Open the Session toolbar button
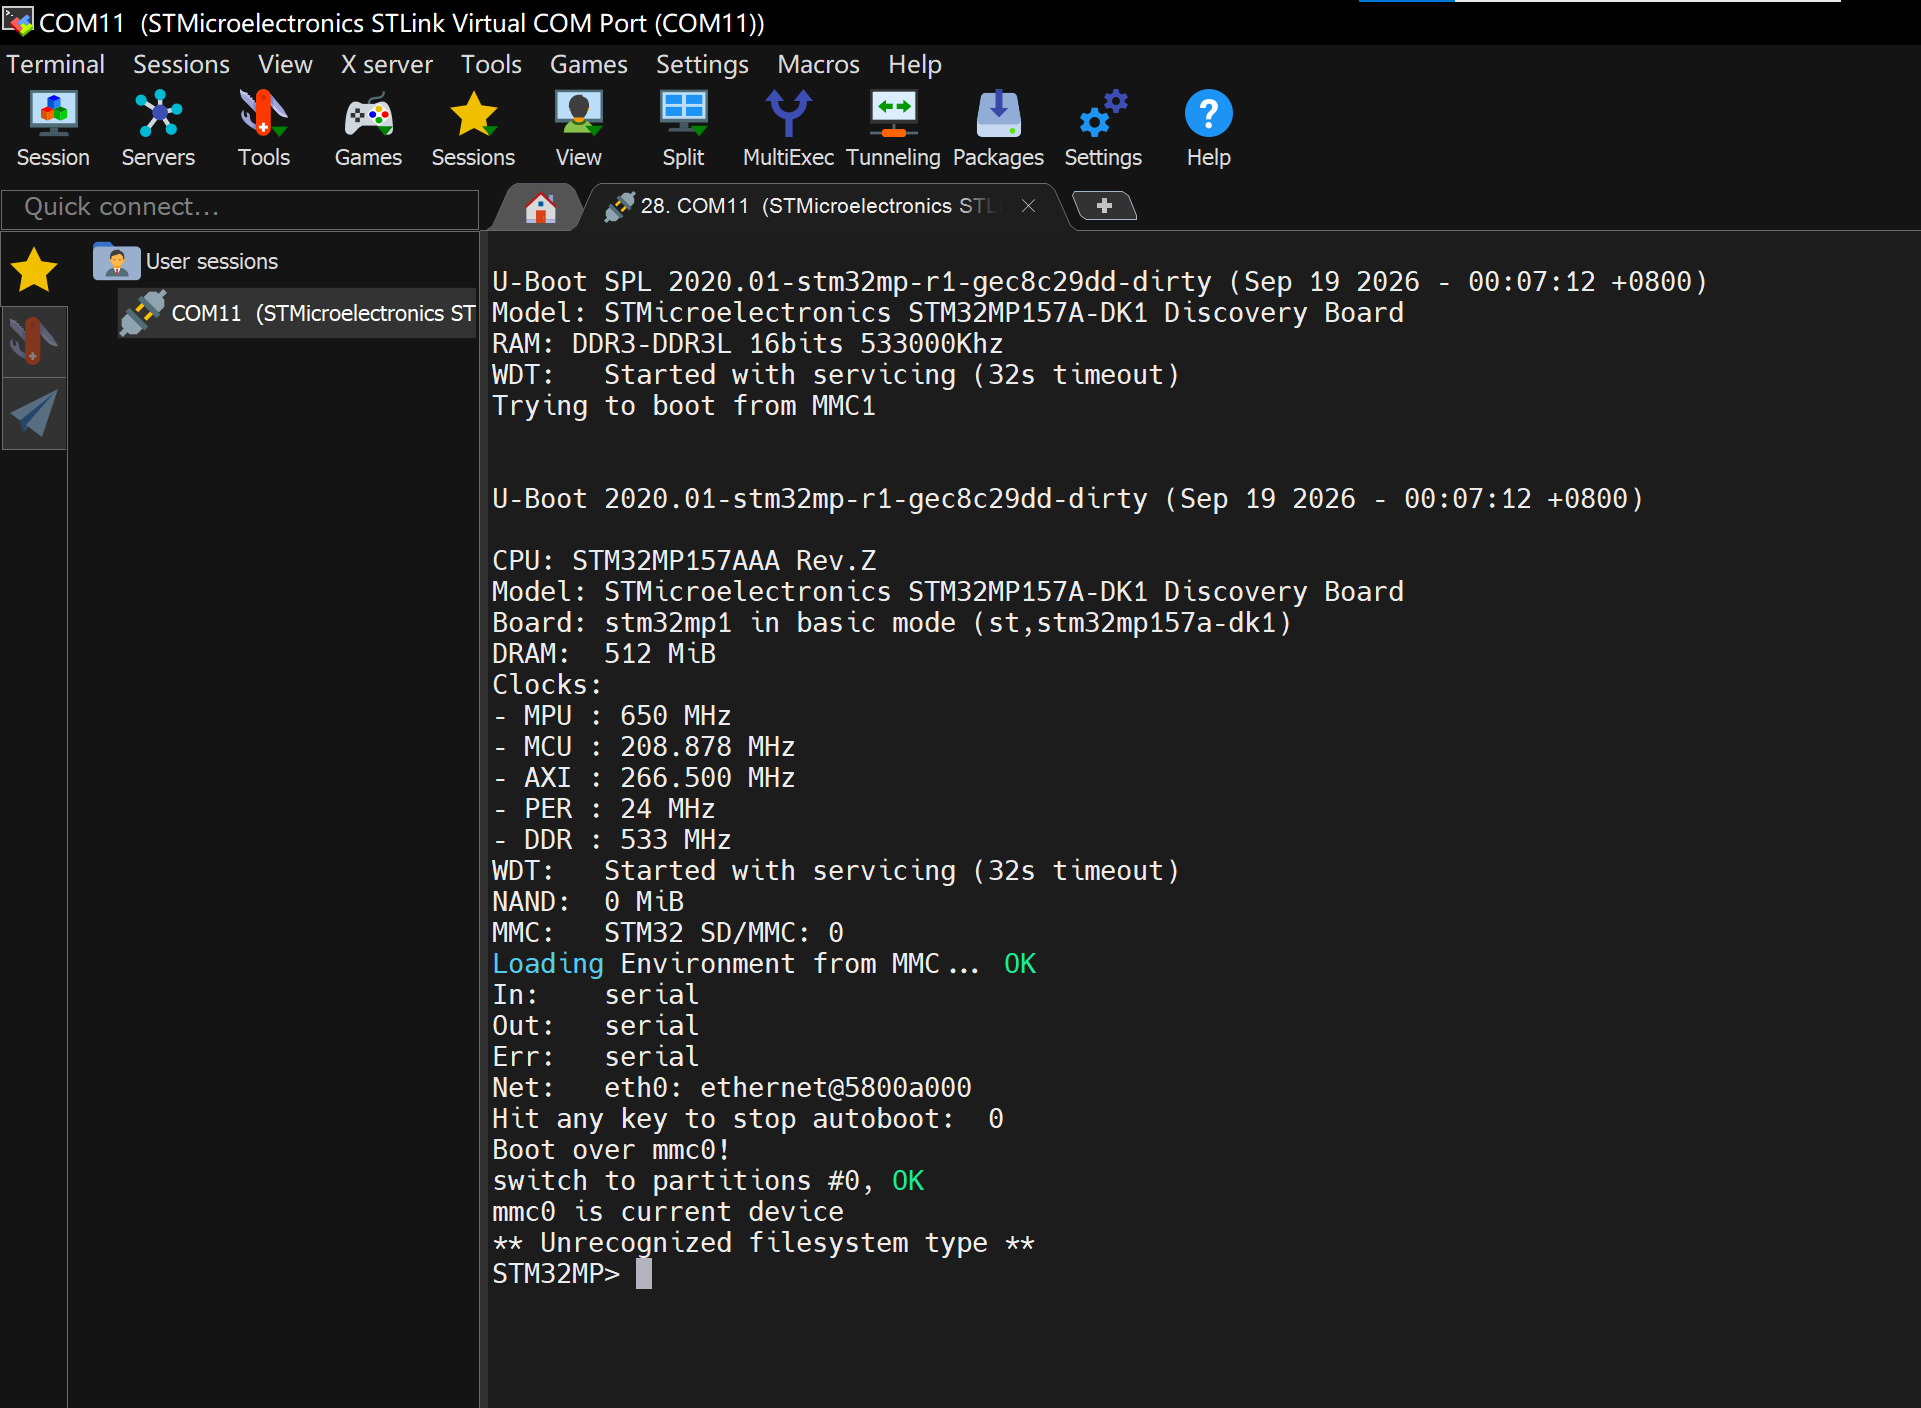This screenshot has height=1408, width=1921. click(53, 129)
